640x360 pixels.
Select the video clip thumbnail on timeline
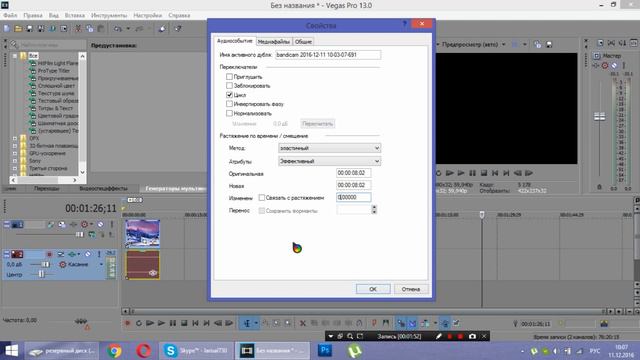coord(142,233)
